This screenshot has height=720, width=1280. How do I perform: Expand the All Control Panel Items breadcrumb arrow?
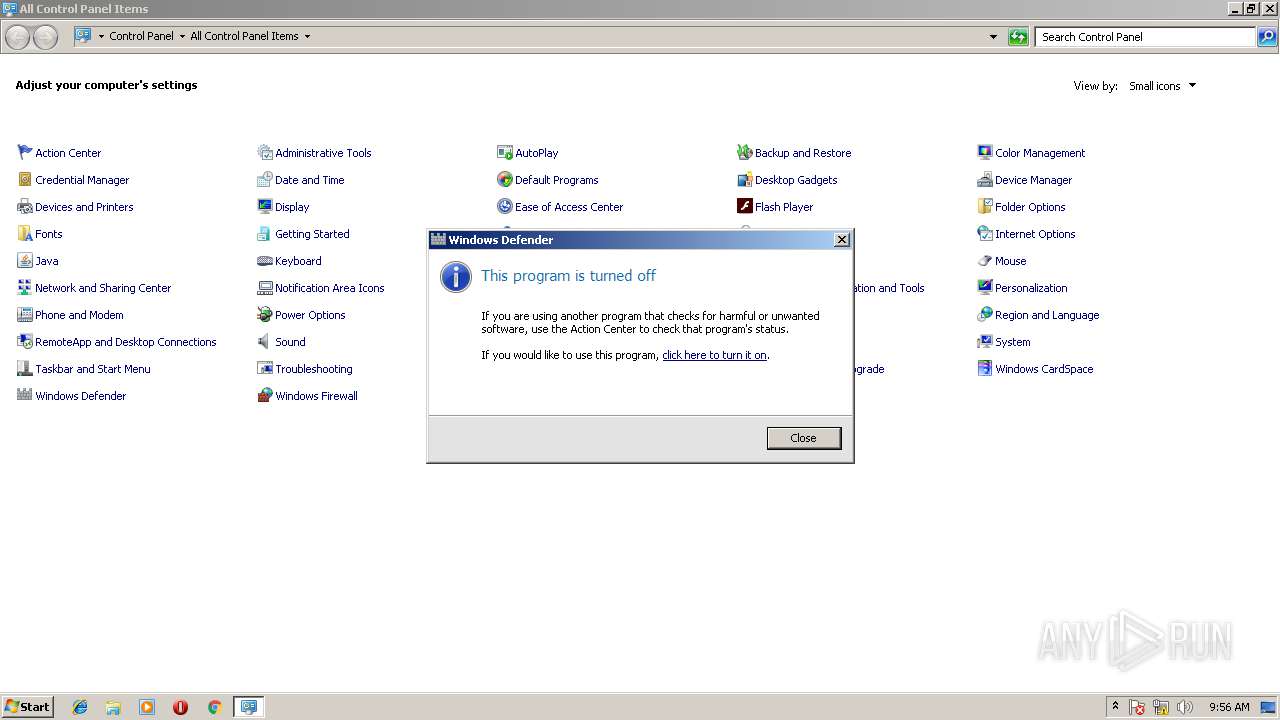point(307,36)
